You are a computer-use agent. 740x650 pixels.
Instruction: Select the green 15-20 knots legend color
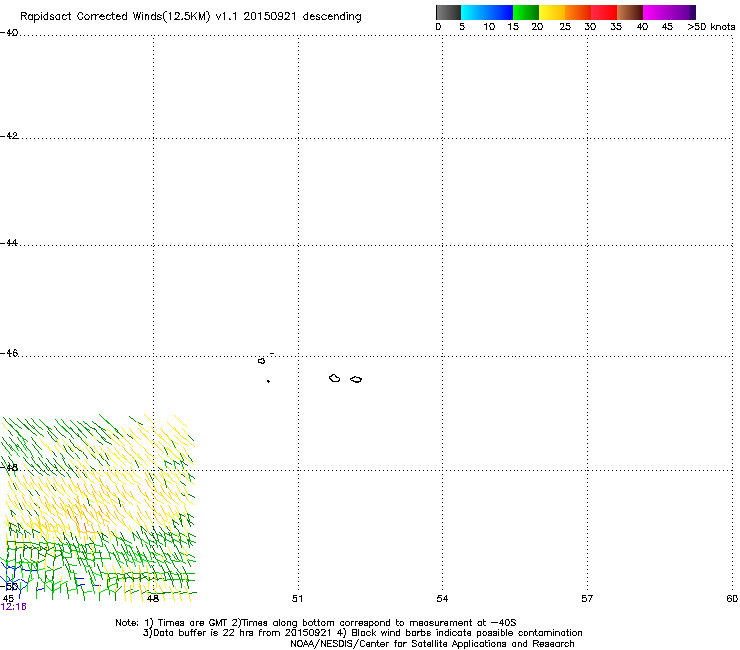coord(526,12)
